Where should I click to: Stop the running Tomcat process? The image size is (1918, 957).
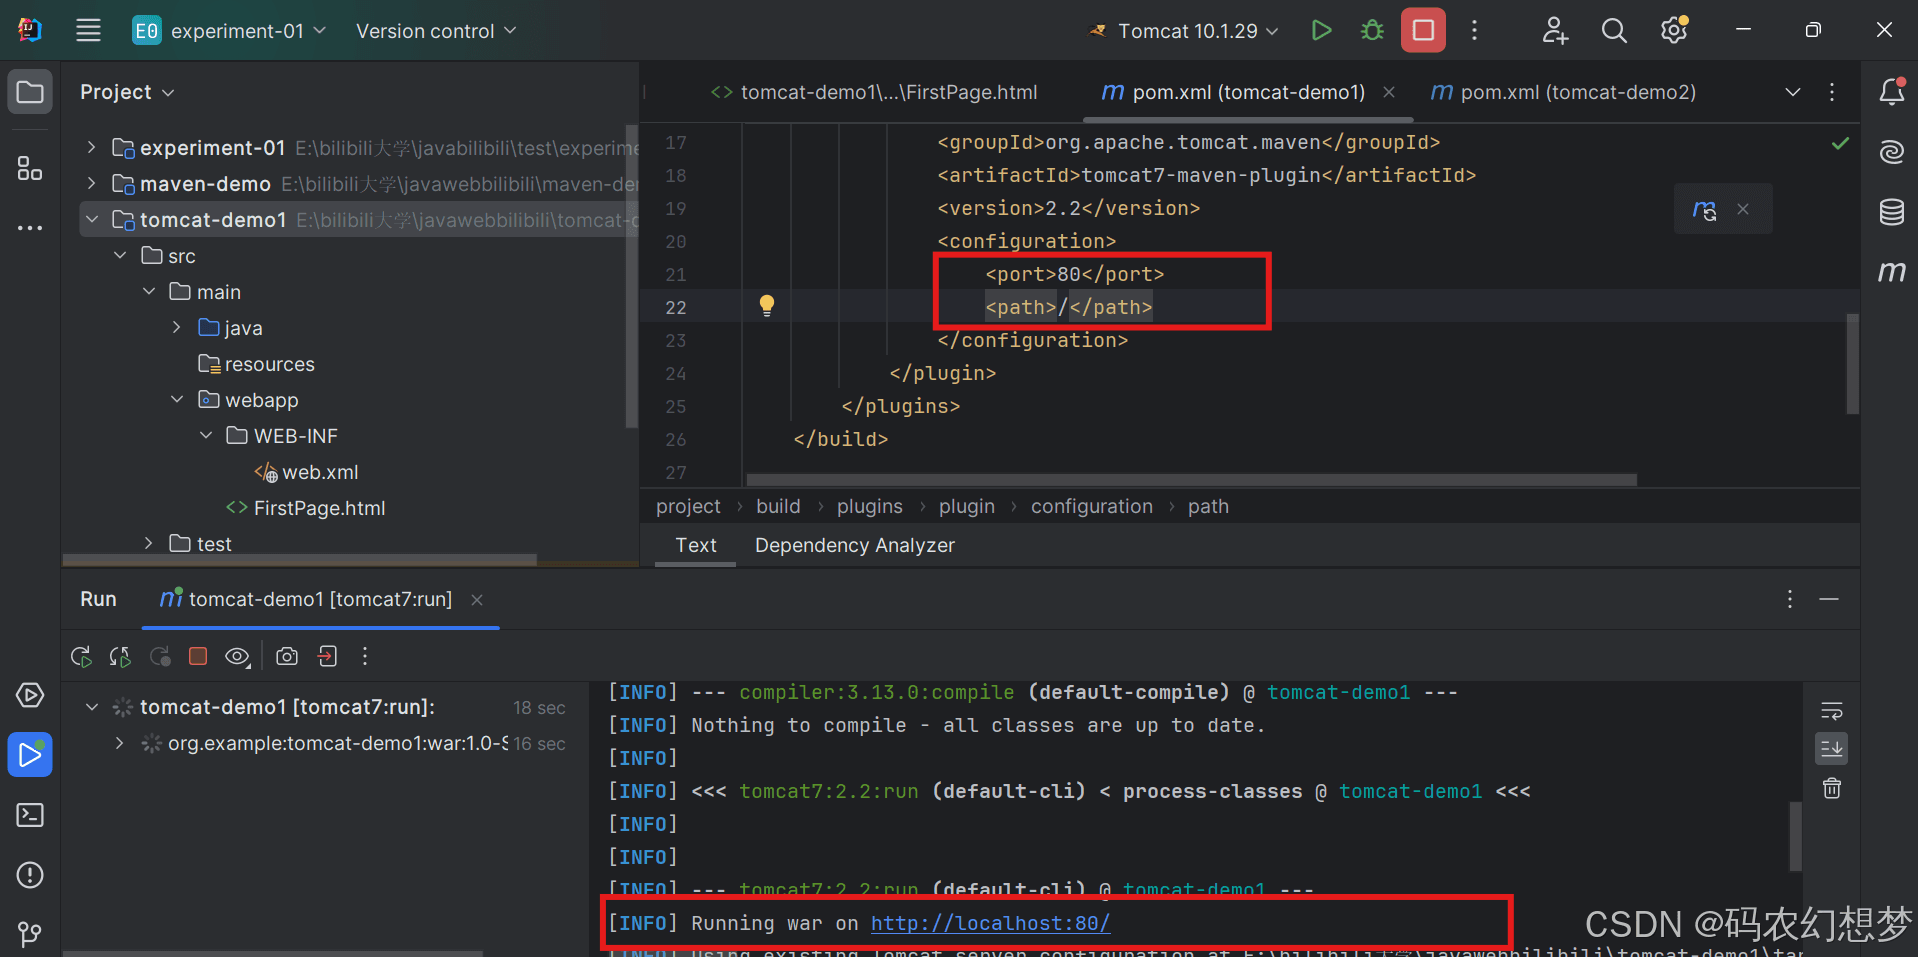tap(1422, 31)
